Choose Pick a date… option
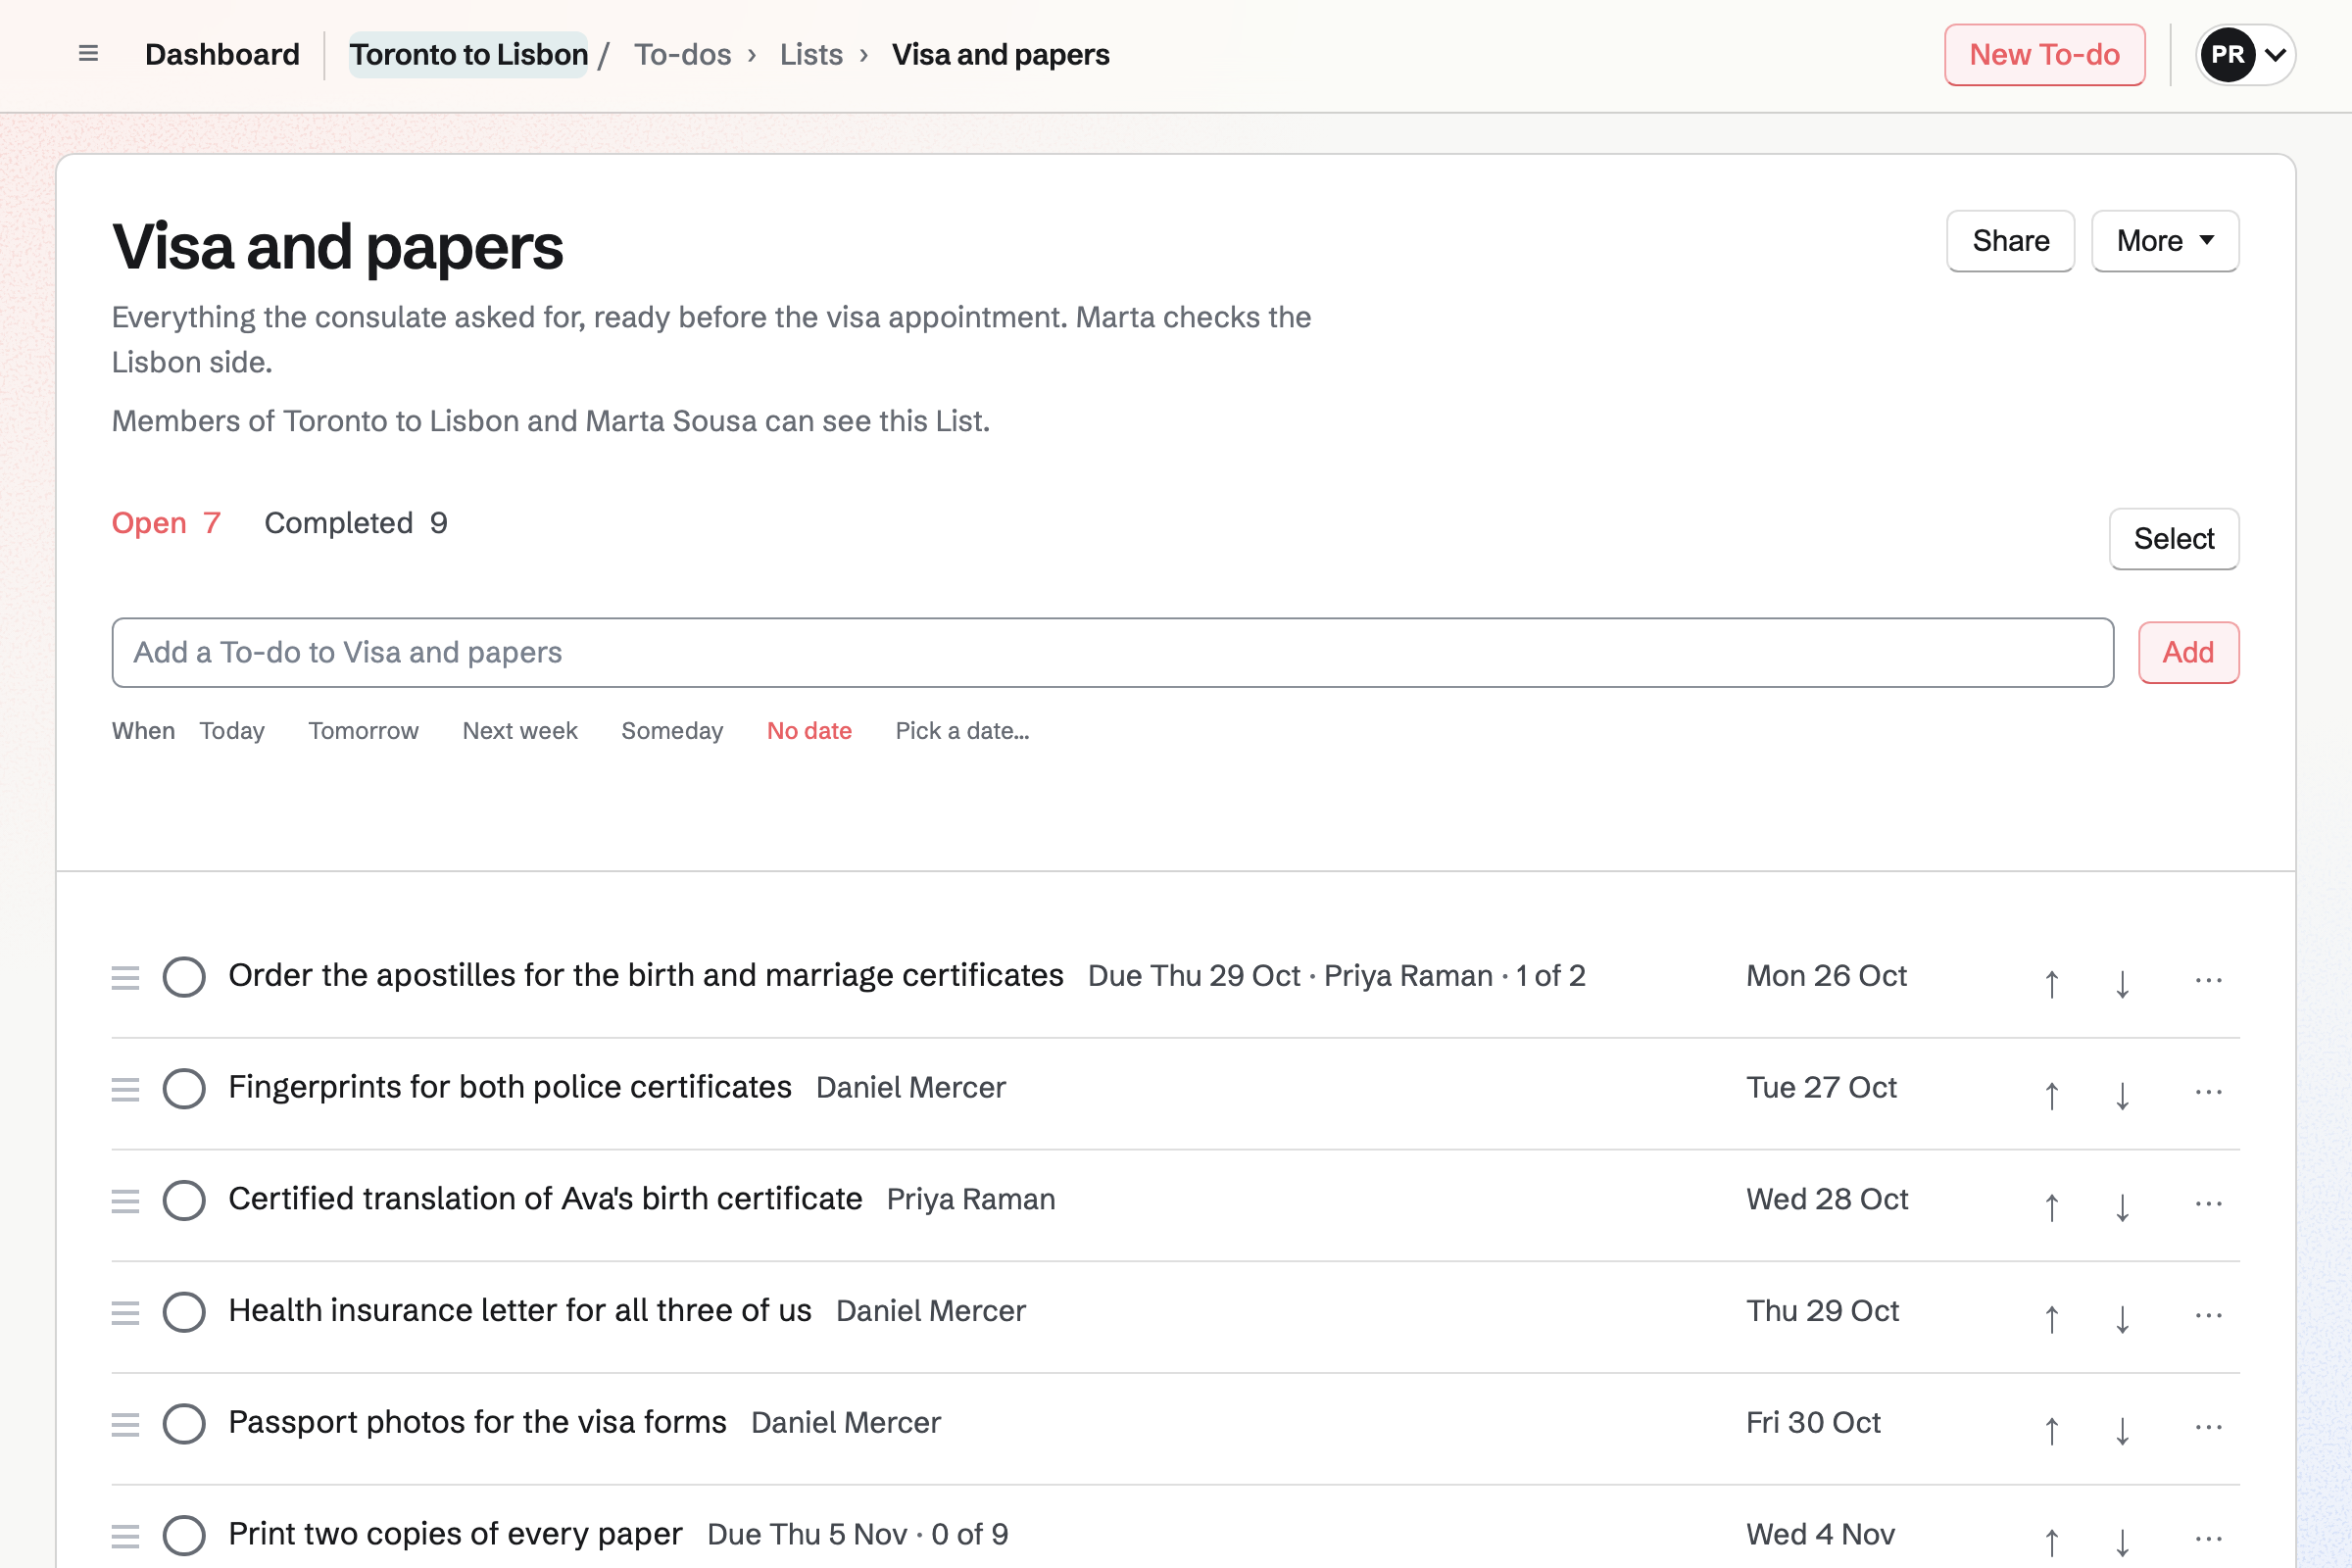Image resolution: width=2352 pixels, height=1568 pixels. click(962, 731)
